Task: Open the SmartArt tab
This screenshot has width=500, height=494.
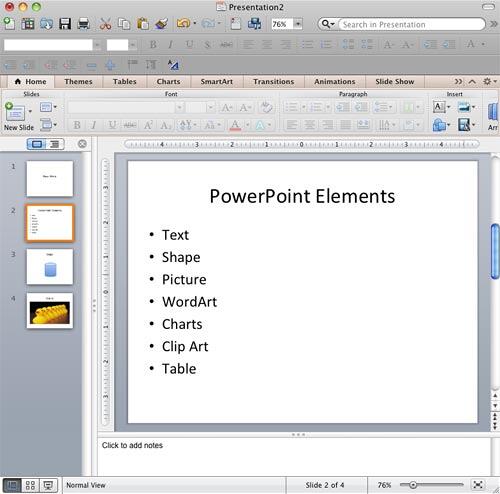Action: 217,81
